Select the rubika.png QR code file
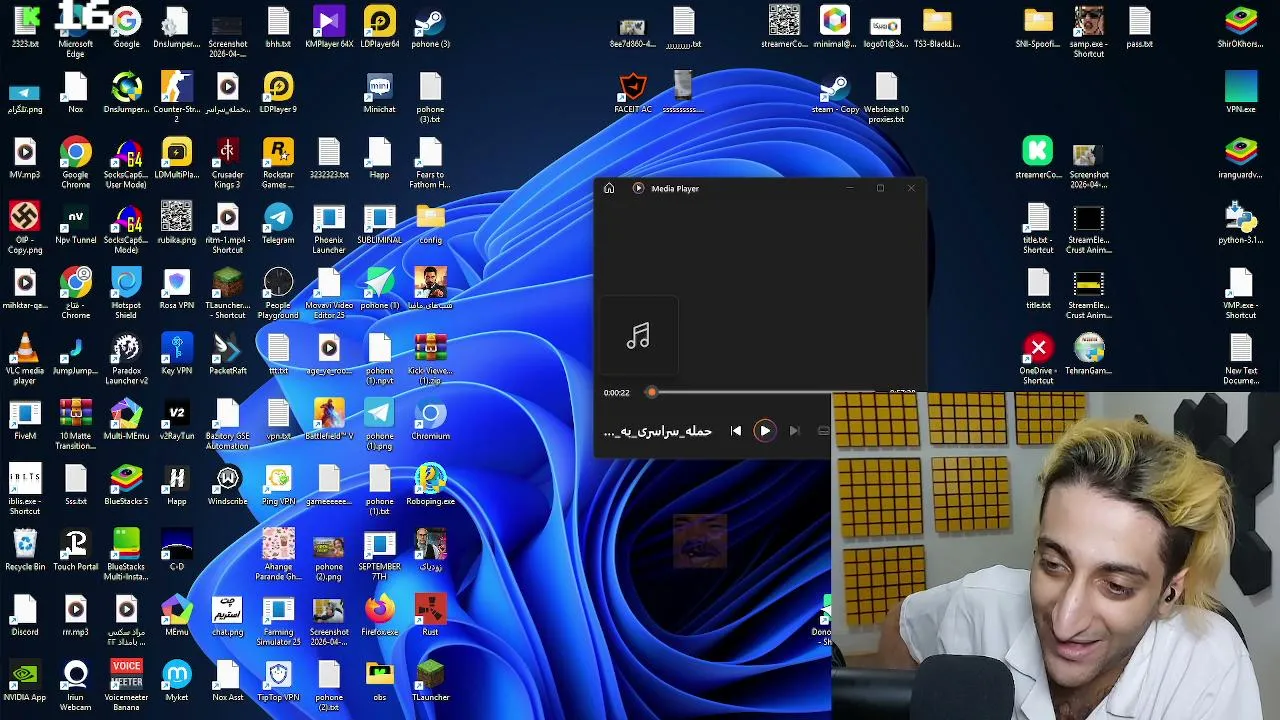 tap(177, 223)
